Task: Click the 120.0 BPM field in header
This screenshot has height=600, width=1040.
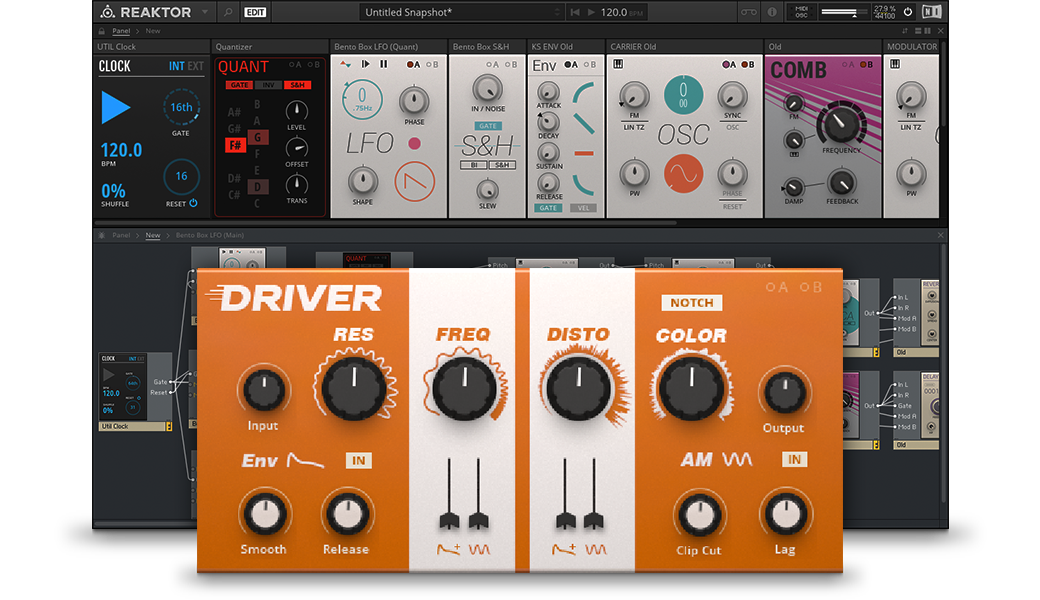Action: (621, 12)
